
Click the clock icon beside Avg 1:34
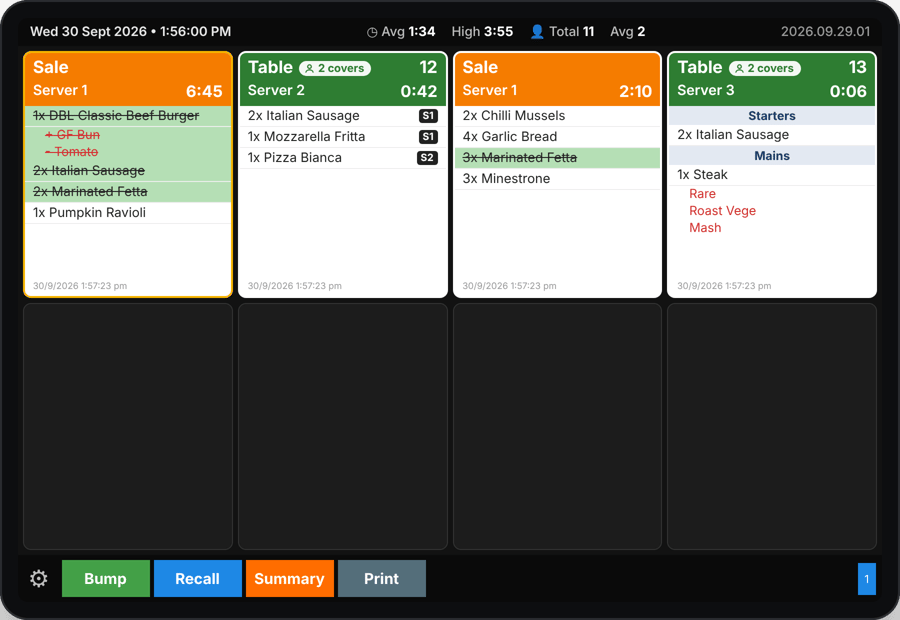point(372,32)
